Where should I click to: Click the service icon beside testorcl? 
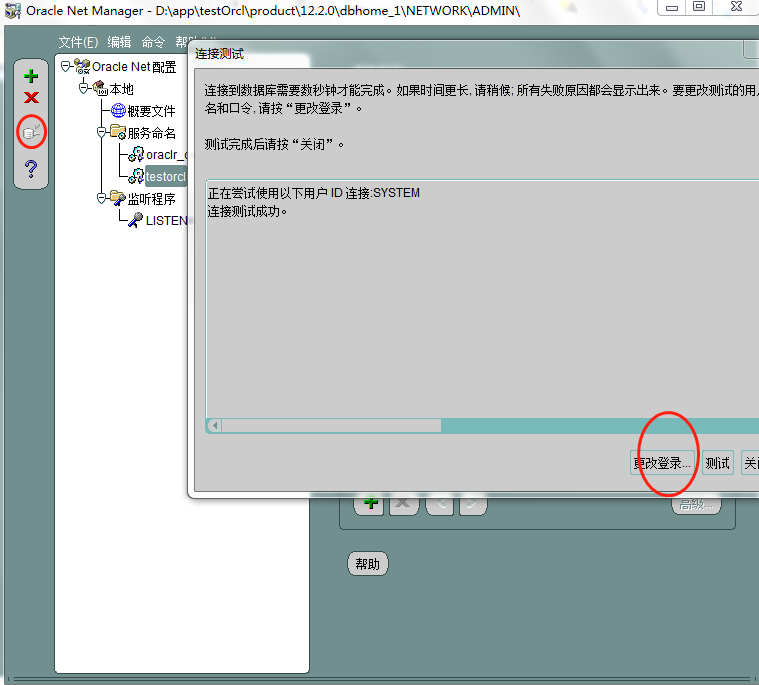(136, 176)
